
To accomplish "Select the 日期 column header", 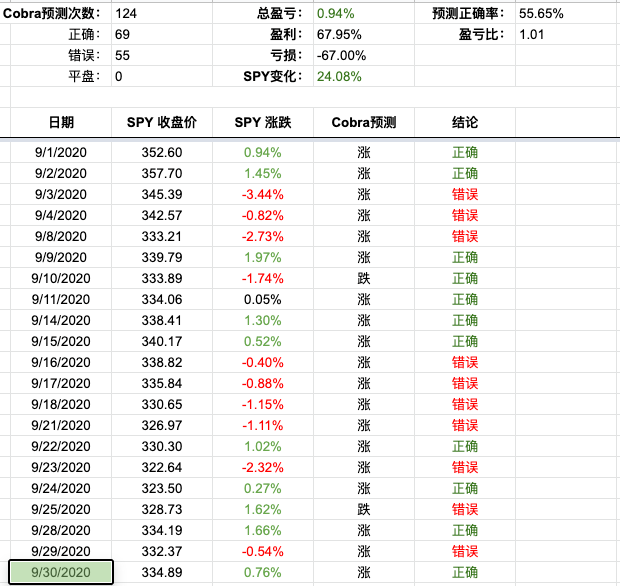I will point(61,122).
